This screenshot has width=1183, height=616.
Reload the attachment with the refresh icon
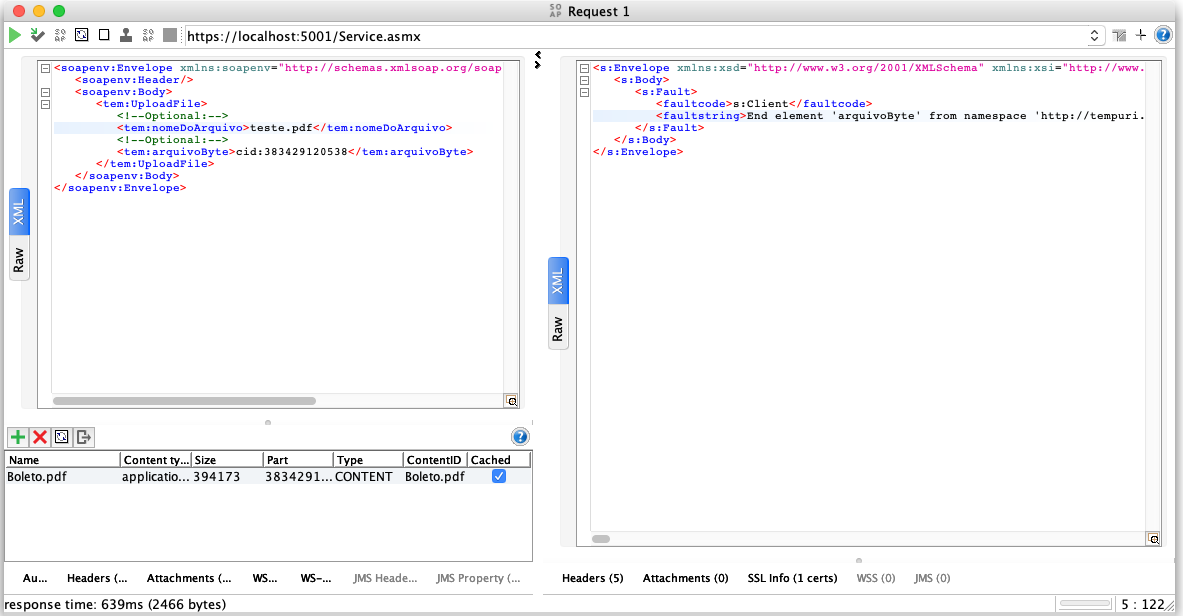pyautogui.click(x=62, y=436)
